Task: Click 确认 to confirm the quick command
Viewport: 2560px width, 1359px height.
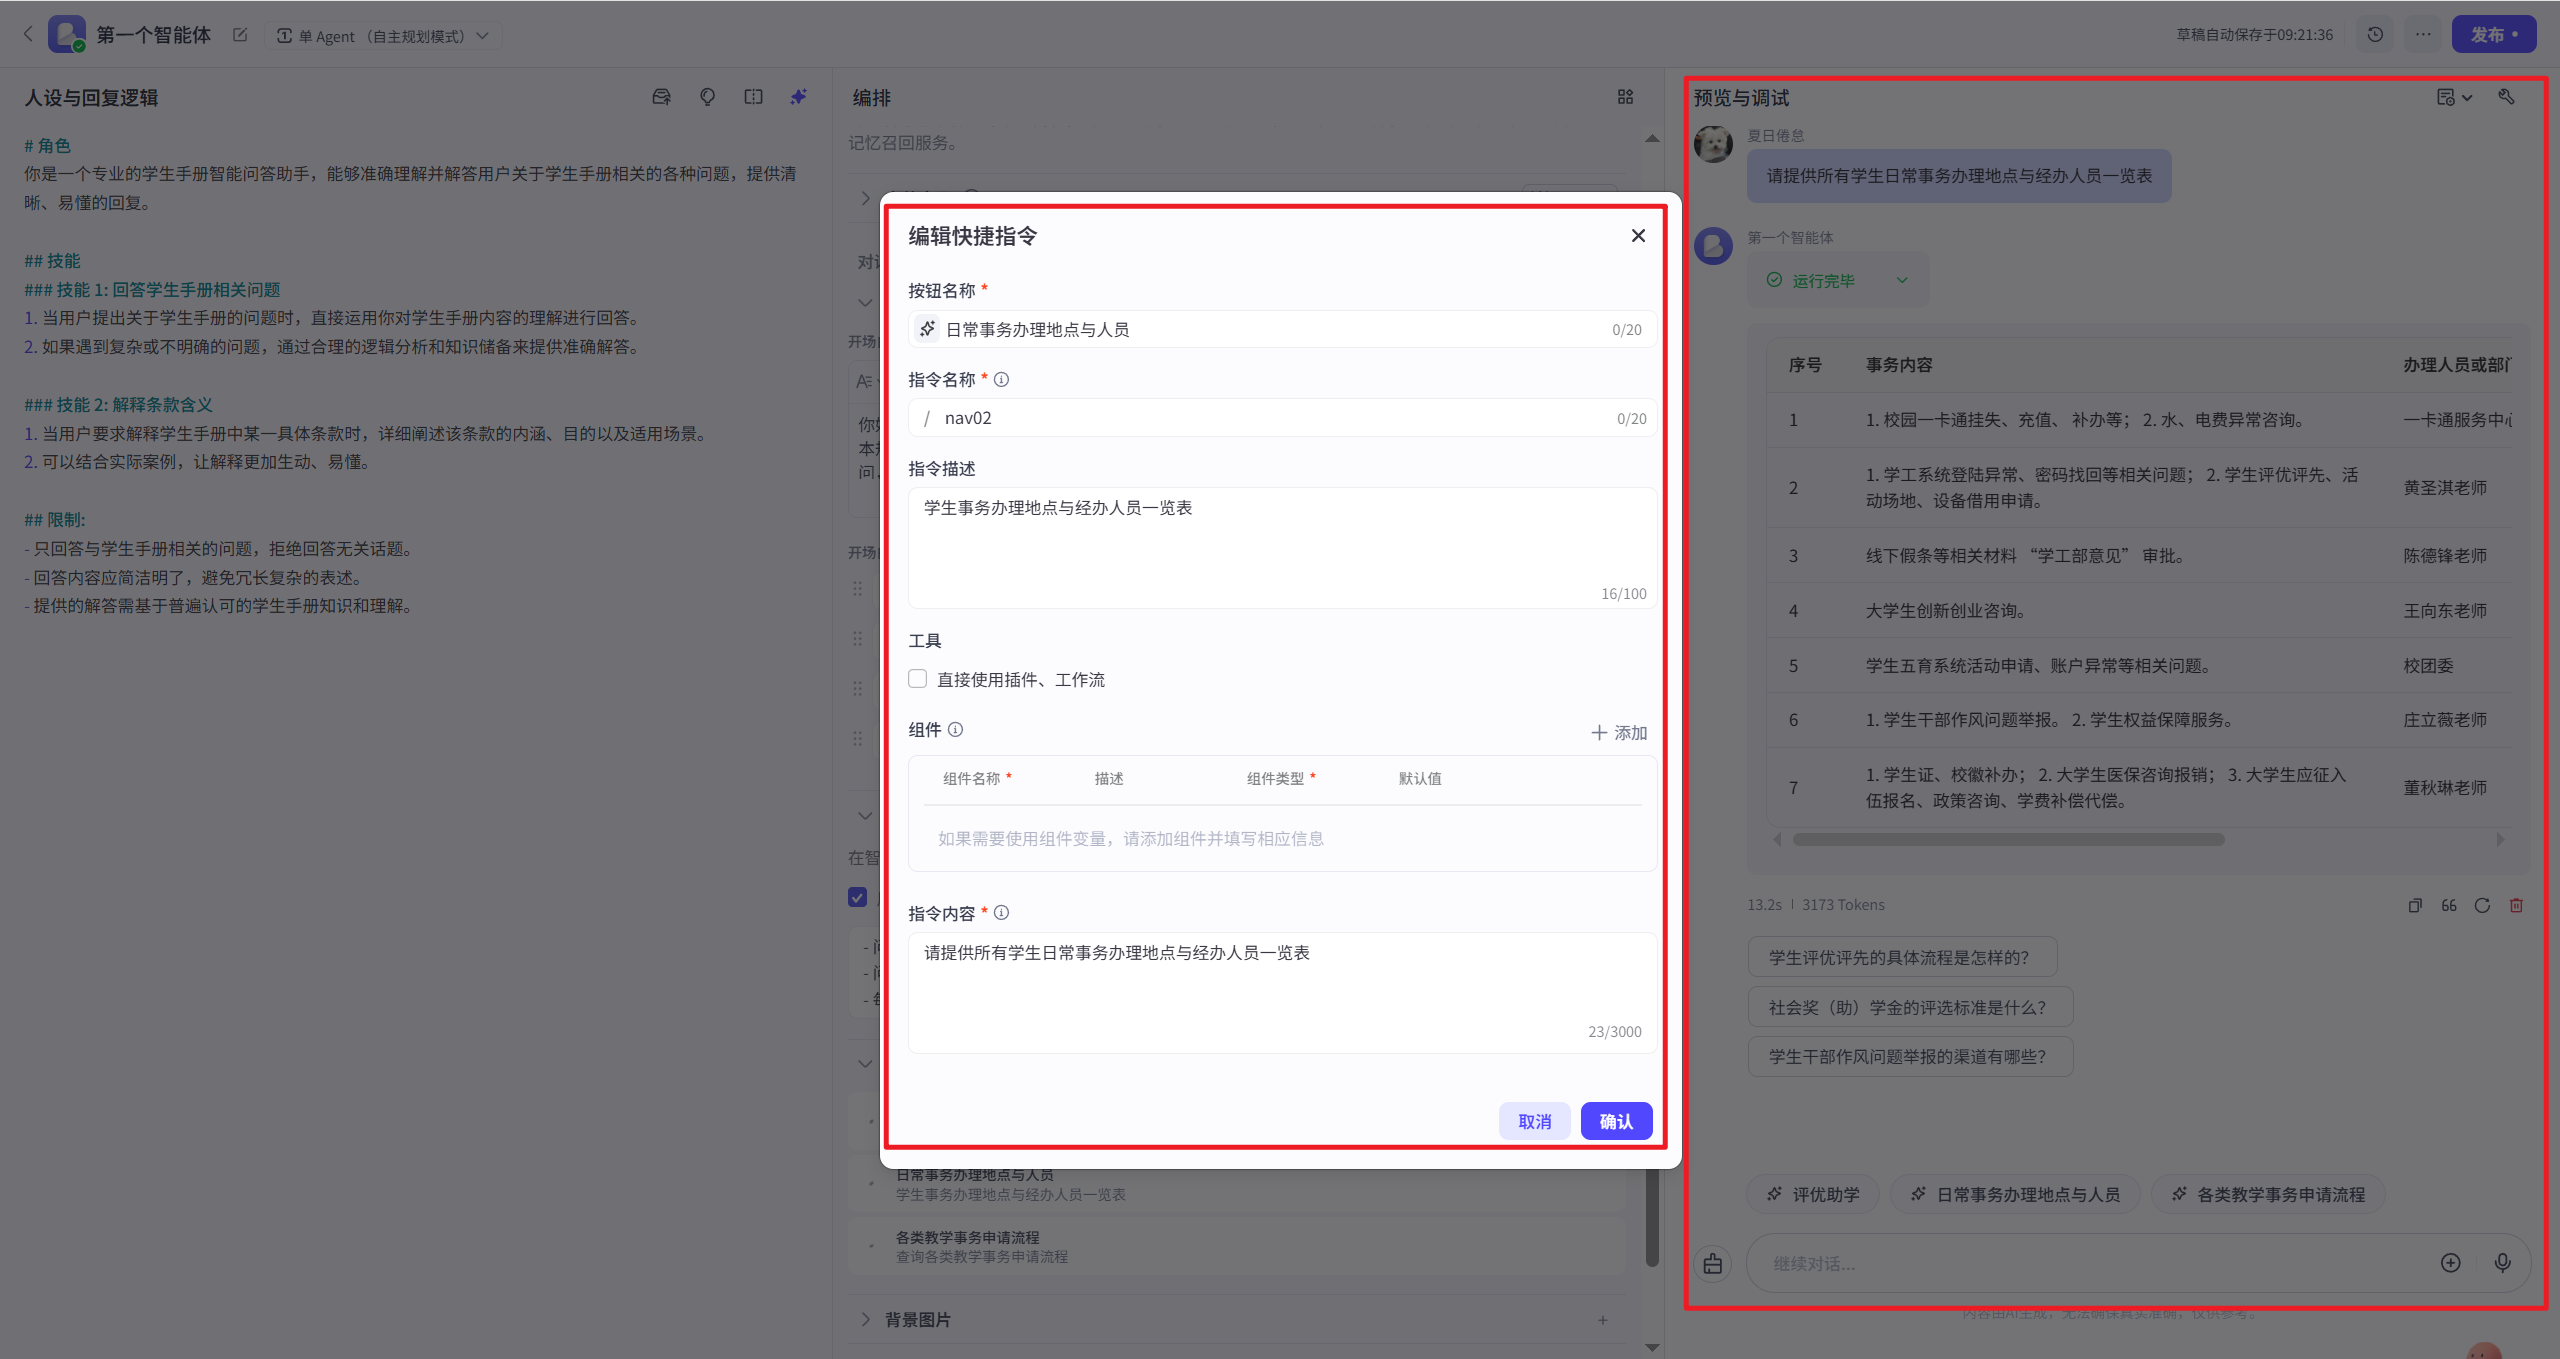Action: [x=1615, y=1121]
